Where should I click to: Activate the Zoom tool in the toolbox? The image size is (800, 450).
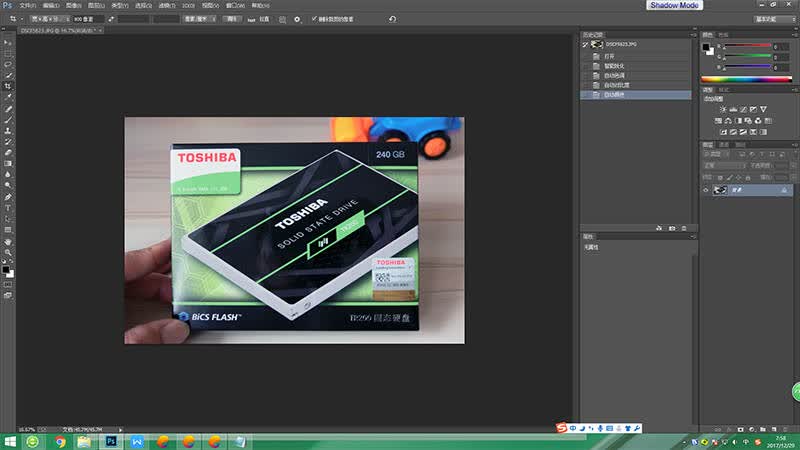8,253
